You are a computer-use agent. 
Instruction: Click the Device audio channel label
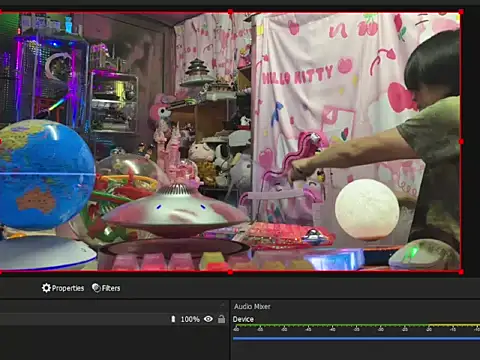pos(243,319)
